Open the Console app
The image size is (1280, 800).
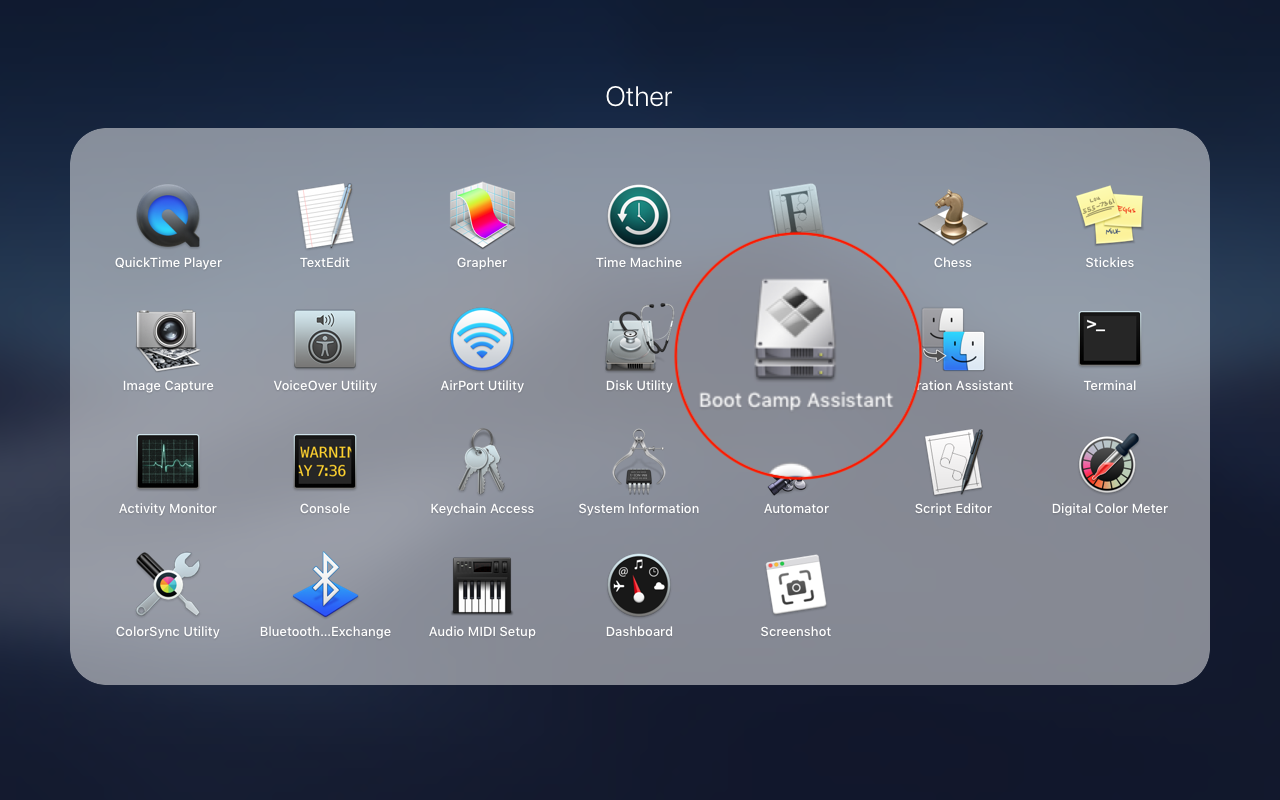[325, 462]
